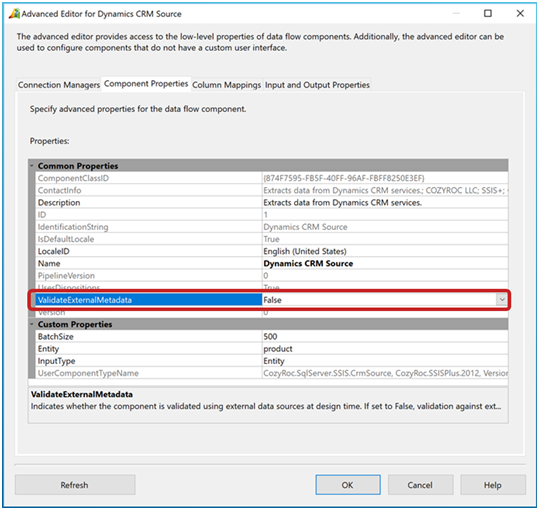Image resolution: width=539 pixels, height=510 pixels.
Task: Click the Cancel button
Action: pos(420,485)
